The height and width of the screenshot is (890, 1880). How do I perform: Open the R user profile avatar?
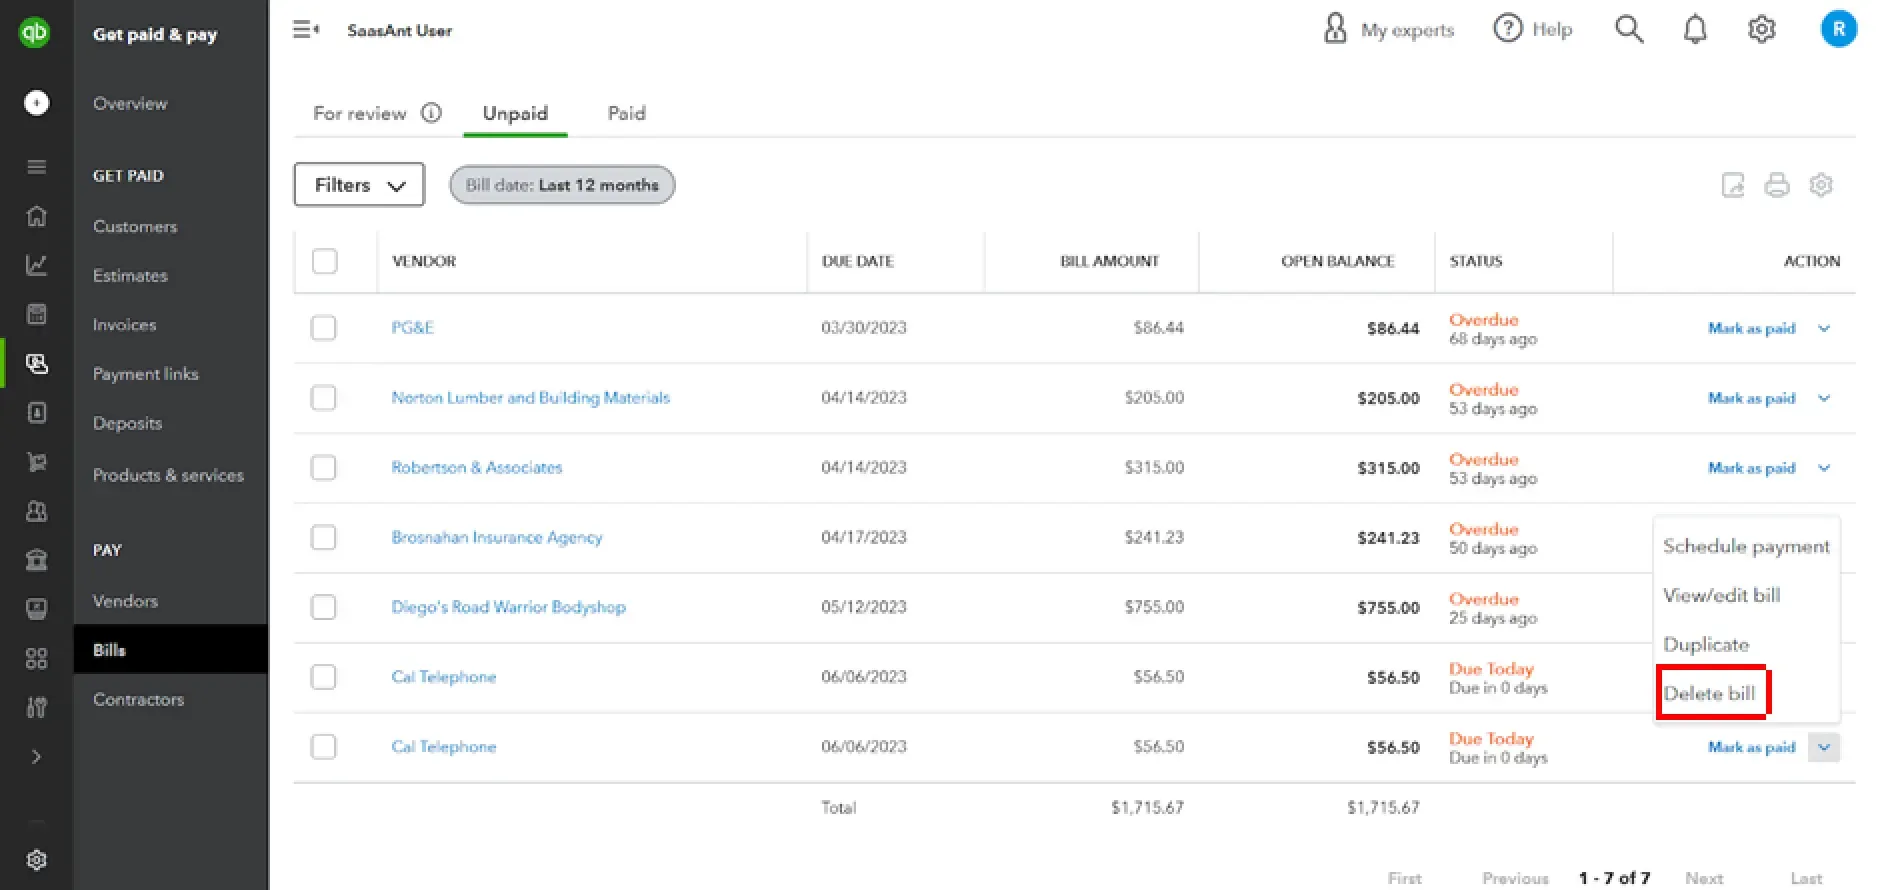[x=1838, y=29]
